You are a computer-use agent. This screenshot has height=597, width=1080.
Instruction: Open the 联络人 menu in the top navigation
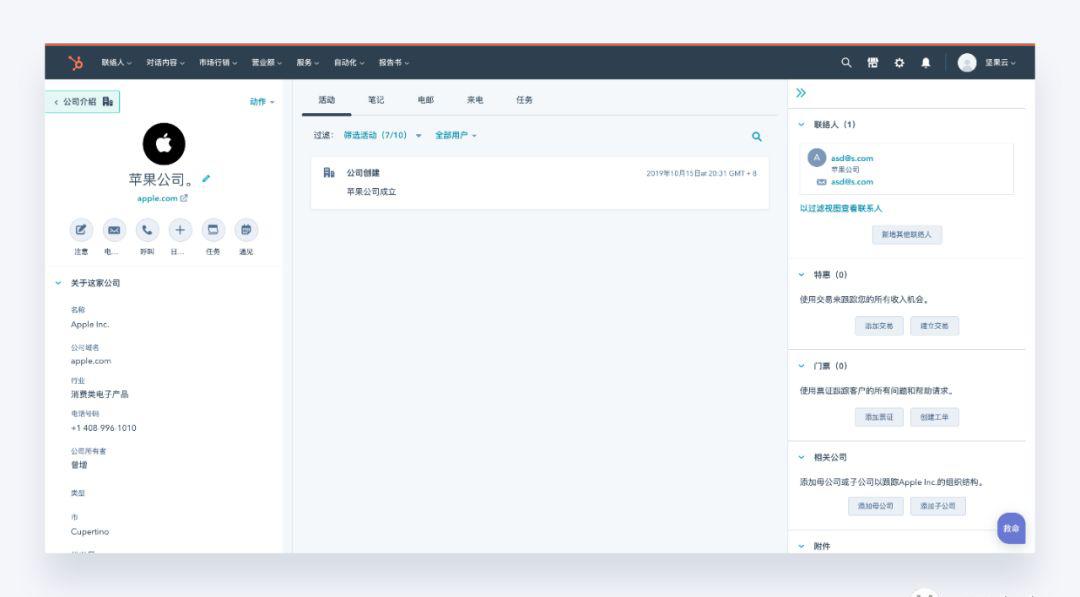coord(116,63)
